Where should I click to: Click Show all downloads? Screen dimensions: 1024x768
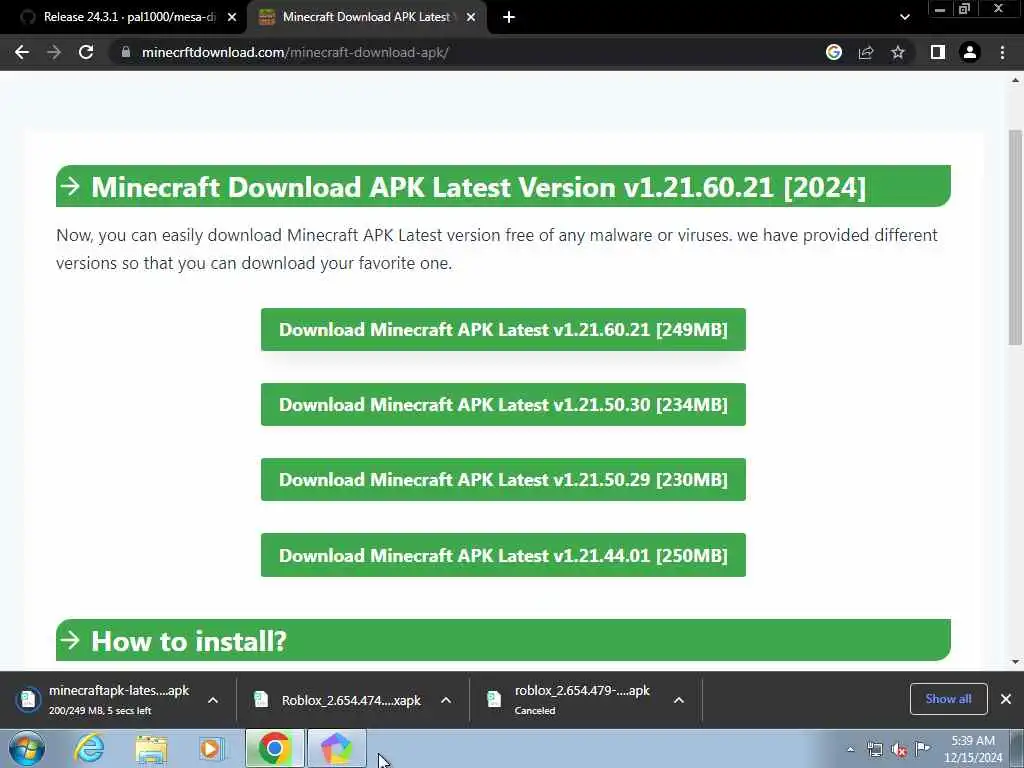pyautogui.click(x=948, y=699)
